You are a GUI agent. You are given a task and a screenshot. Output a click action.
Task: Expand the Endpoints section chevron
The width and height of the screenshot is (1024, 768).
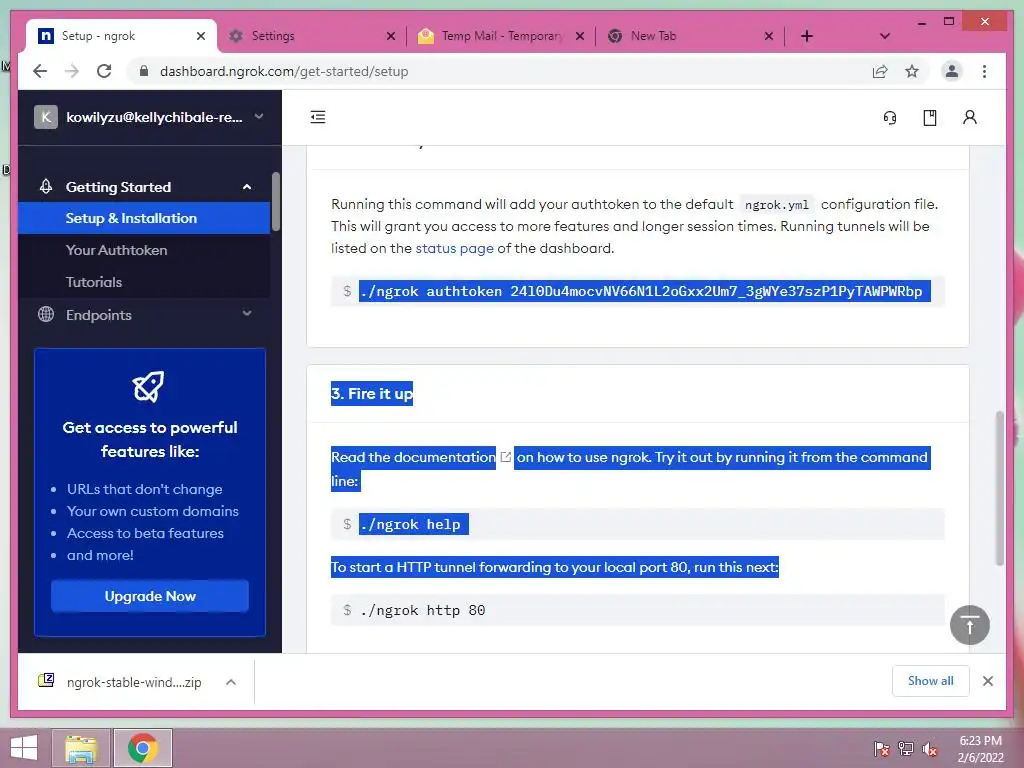point(247,314)
